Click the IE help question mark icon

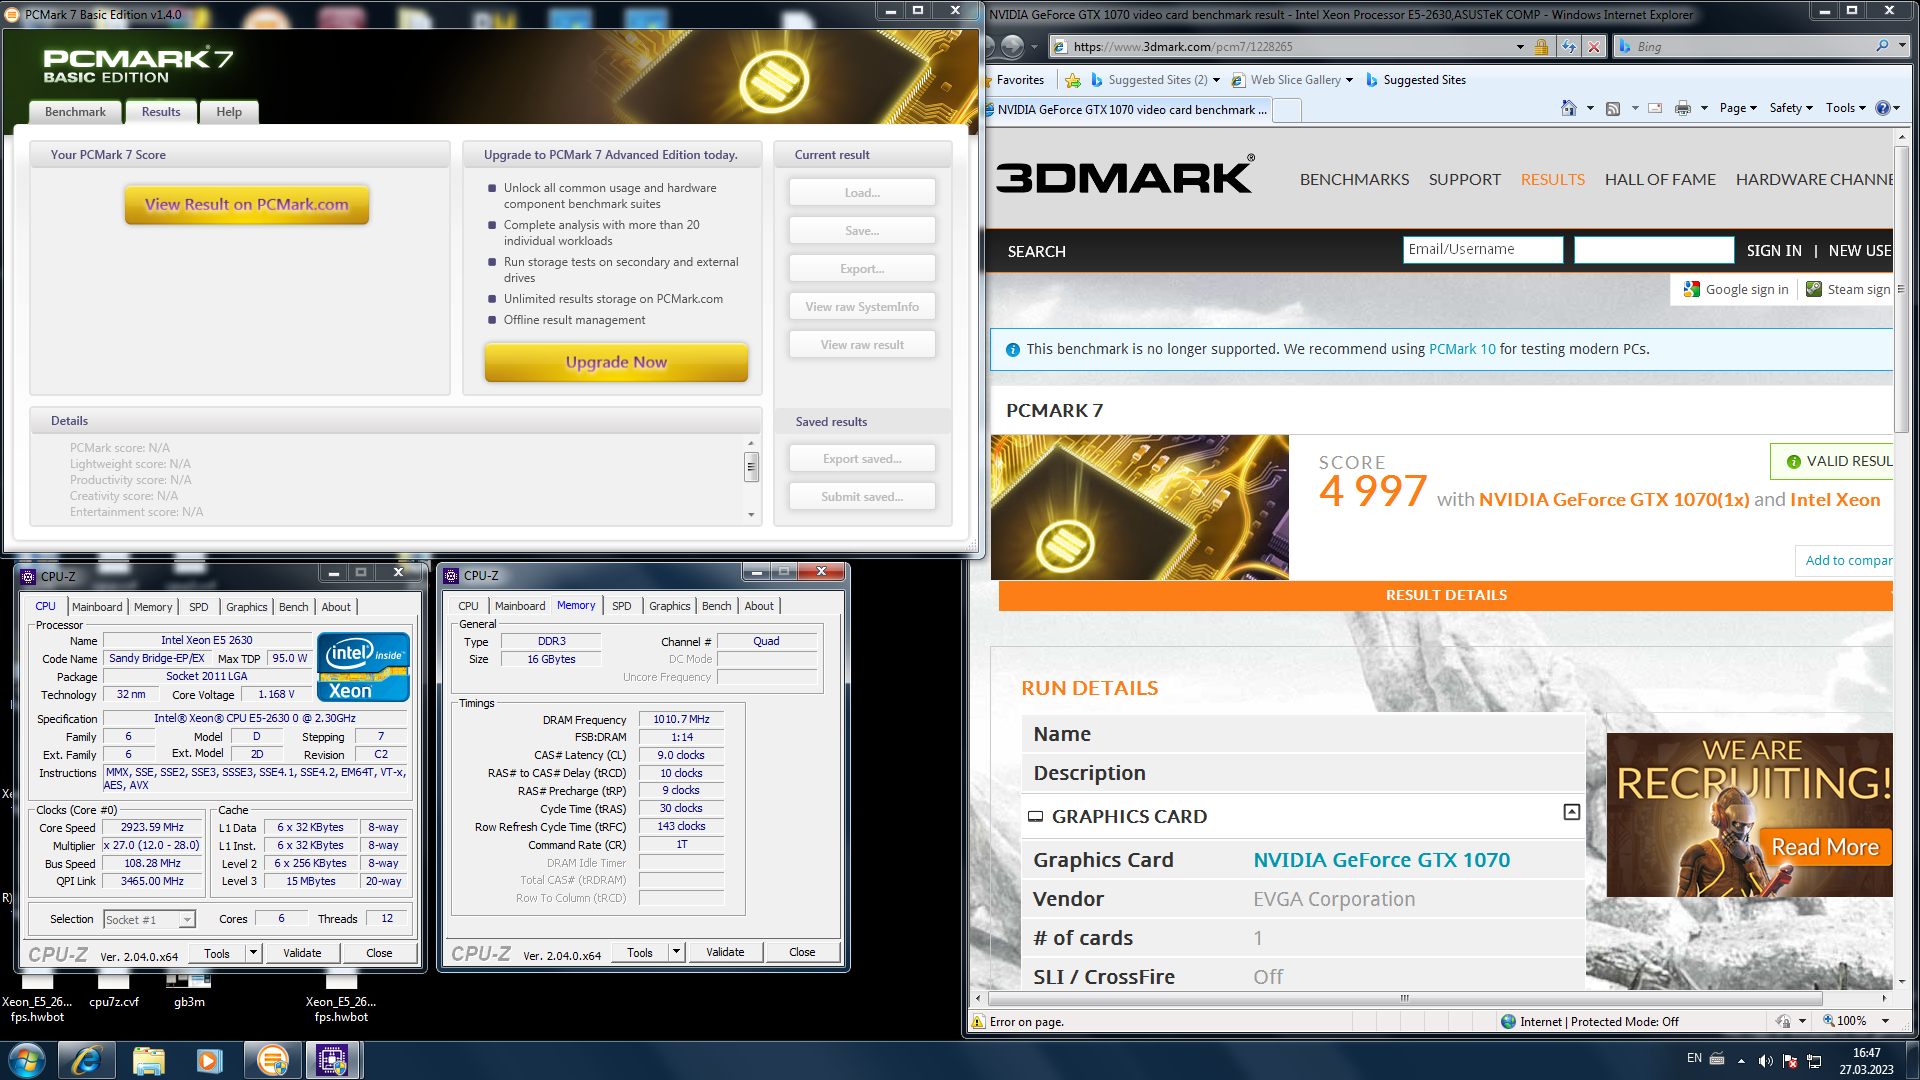click(1882, 108)
